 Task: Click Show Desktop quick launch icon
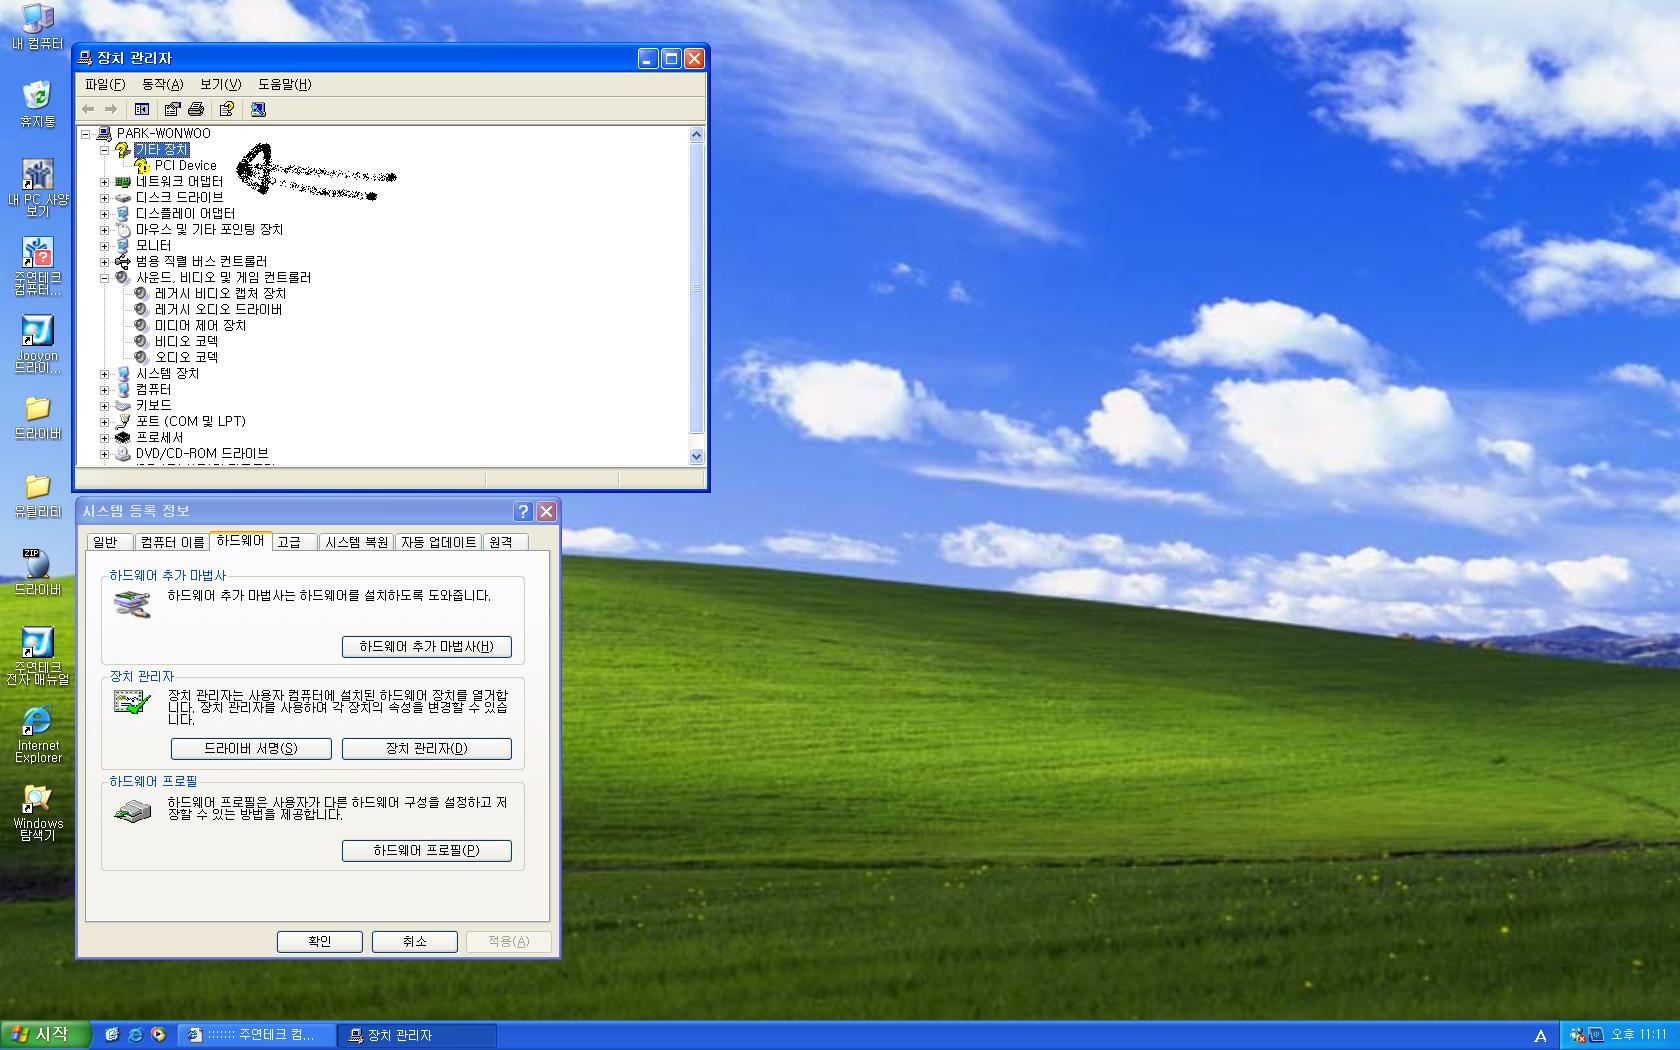(x=111, y=1035)
